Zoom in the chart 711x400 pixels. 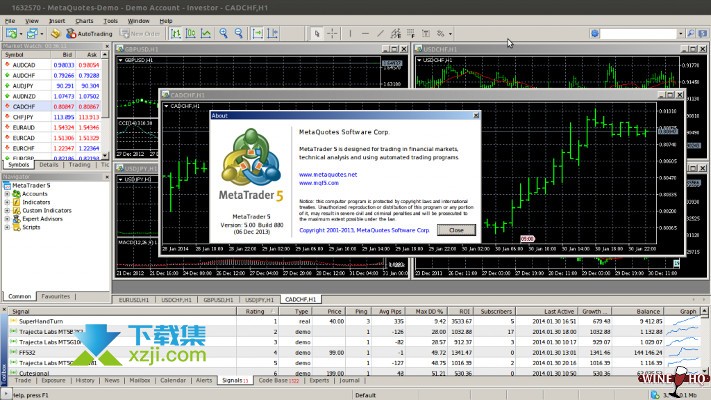click(224, 34)
